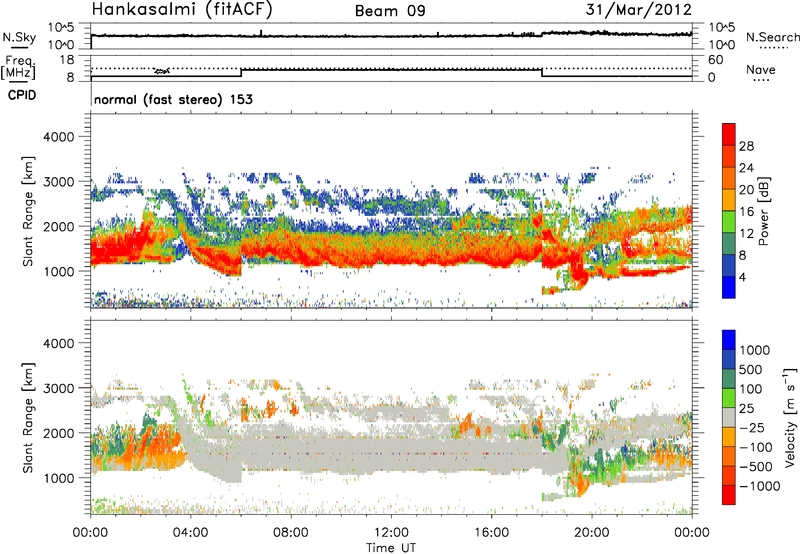Image resolution: width=800 pixels, height=554 pixels.
Task: Click the Velocity [m s-1] colorbar label
Action: coord(790,417)
